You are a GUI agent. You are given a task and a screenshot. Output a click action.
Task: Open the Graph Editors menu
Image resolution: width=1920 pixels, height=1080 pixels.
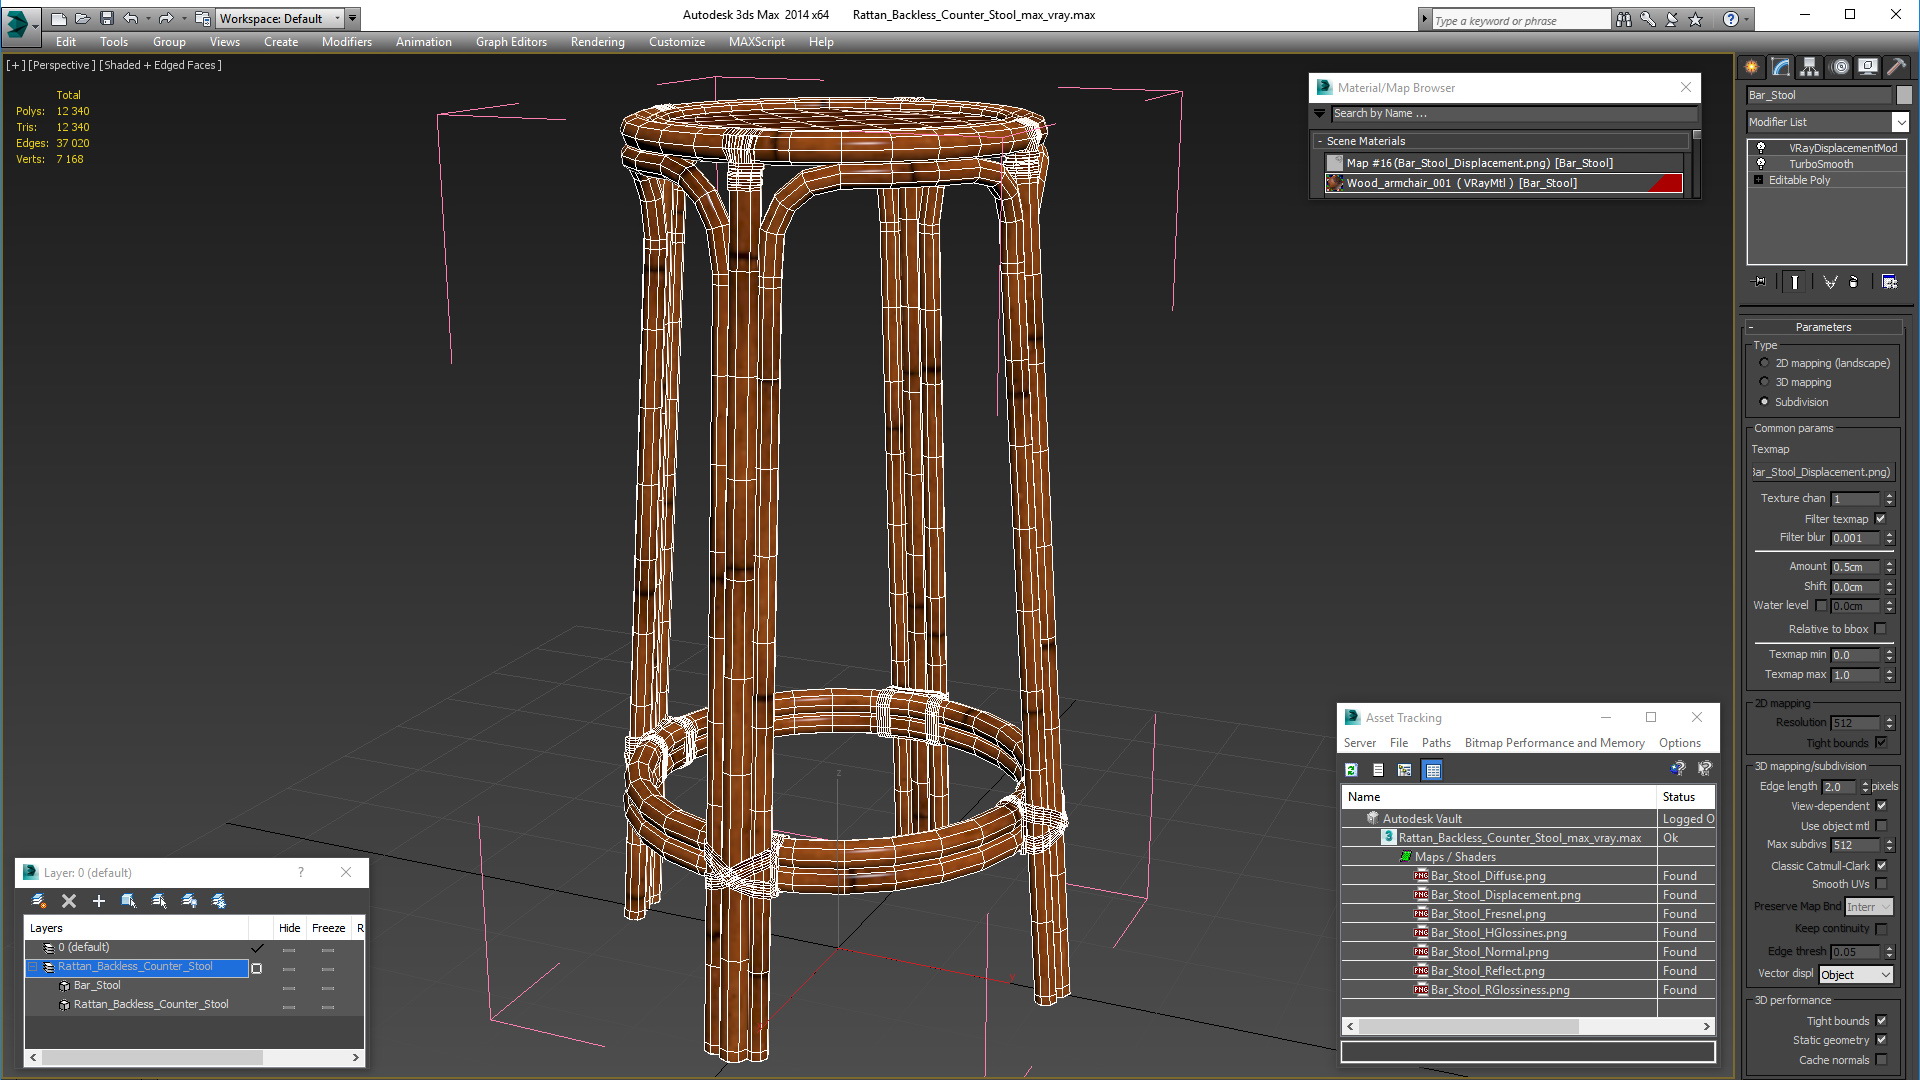click(511, 42)
